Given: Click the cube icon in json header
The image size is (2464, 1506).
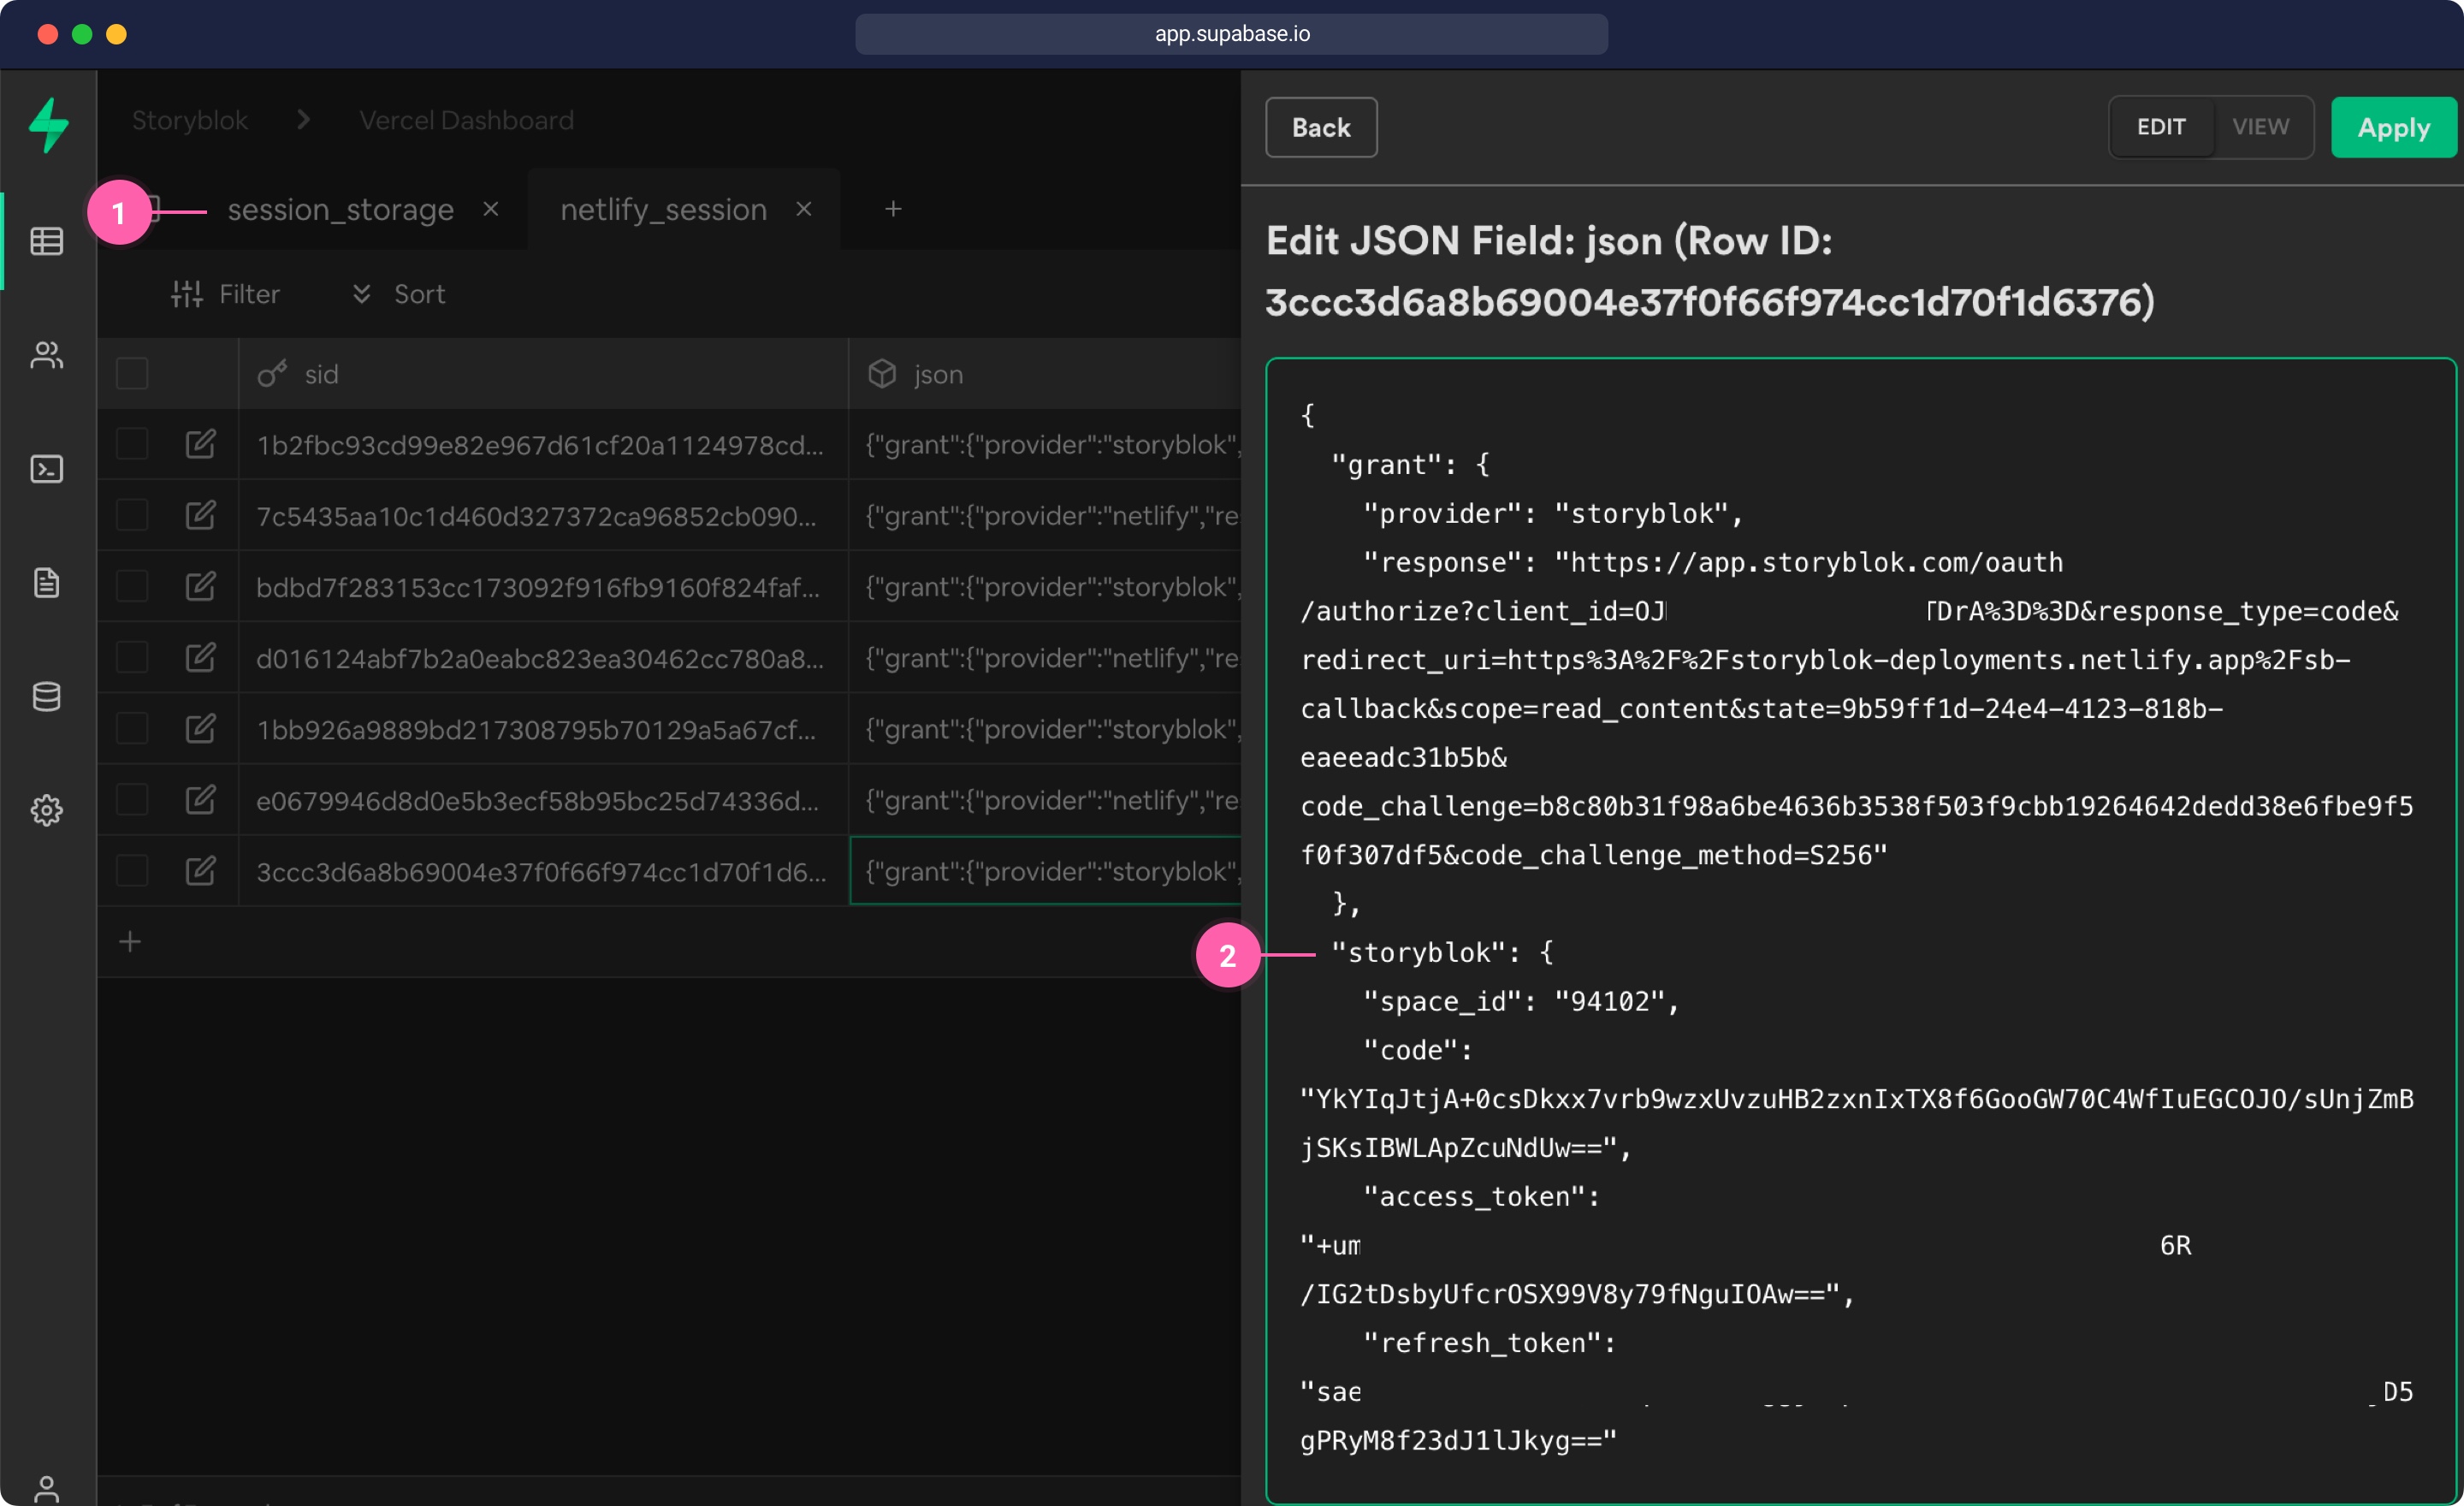Looking at the screenshot, I should click(x=881, y=373).
